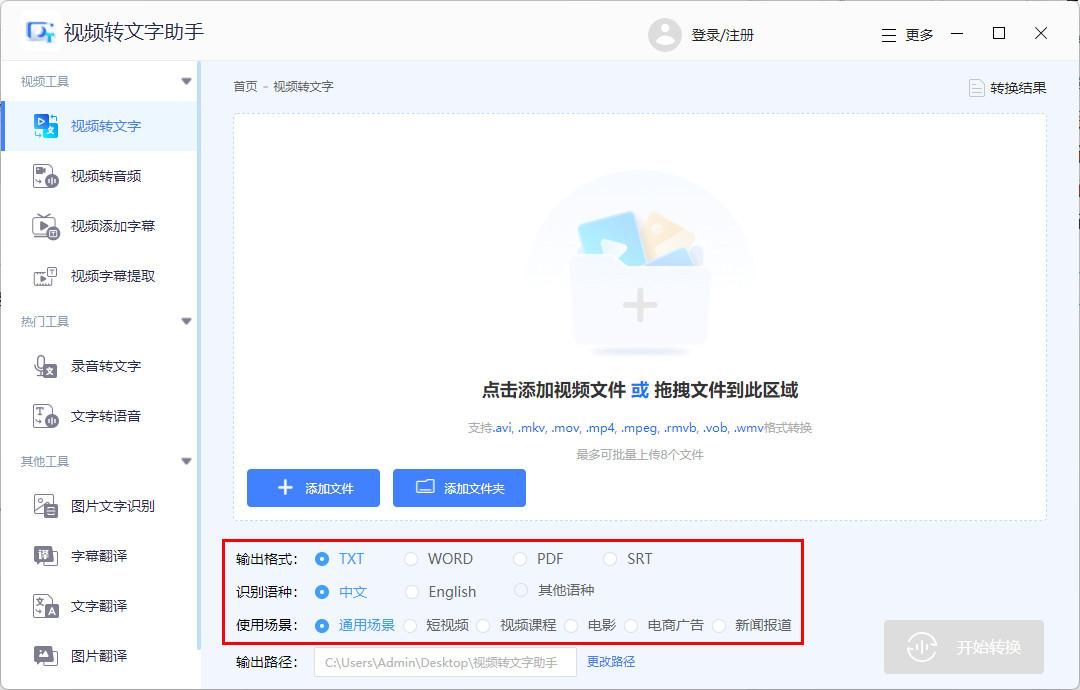Click the 字幕翻译 icon
The height and width of the screenshot is (690, 1080).
45,556
